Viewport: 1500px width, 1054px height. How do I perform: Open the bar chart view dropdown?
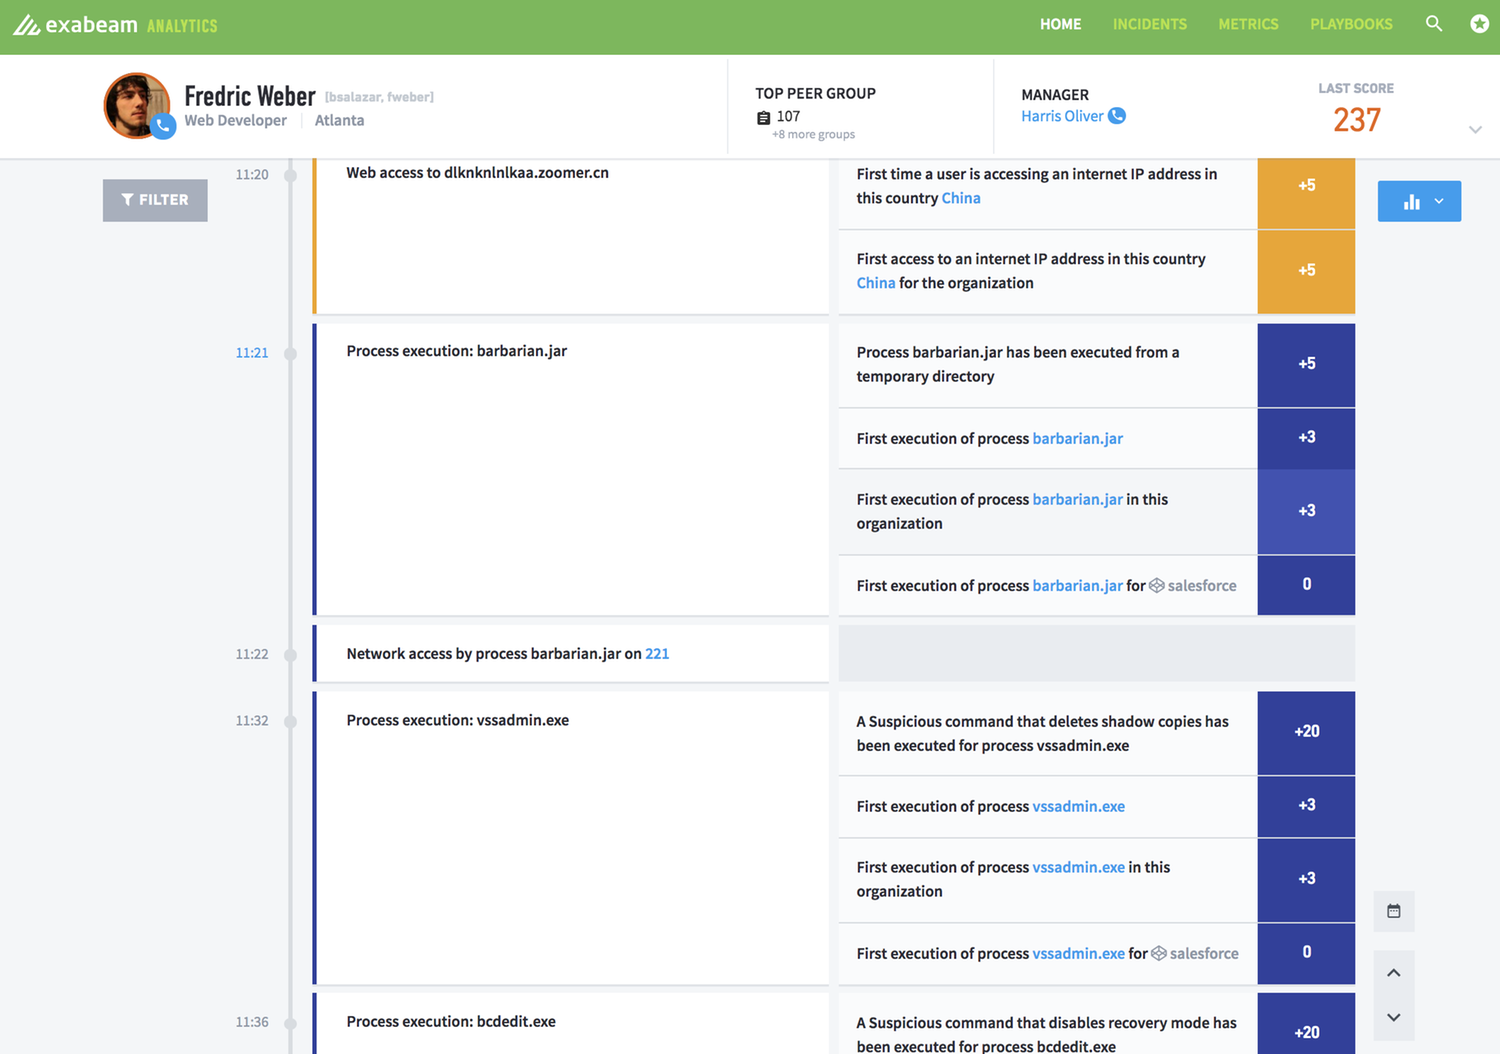1418,201
